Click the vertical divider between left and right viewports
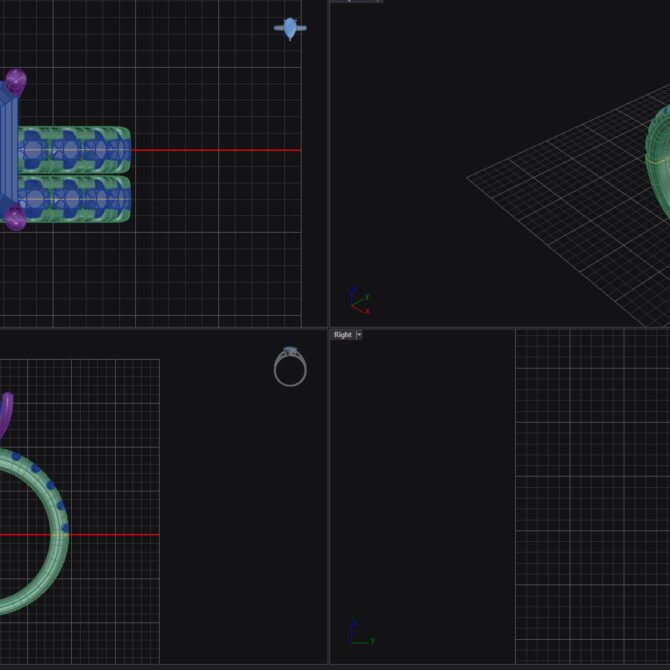Image resolution: width=670 pixels, height=670 pixels. pyautogui.click(x=329, y=200)
